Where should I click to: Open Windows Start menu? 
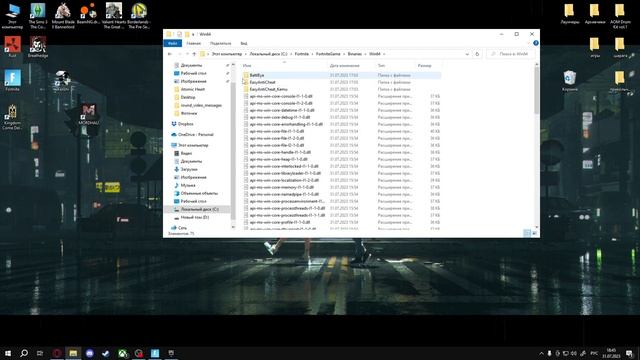pos(8,353)
